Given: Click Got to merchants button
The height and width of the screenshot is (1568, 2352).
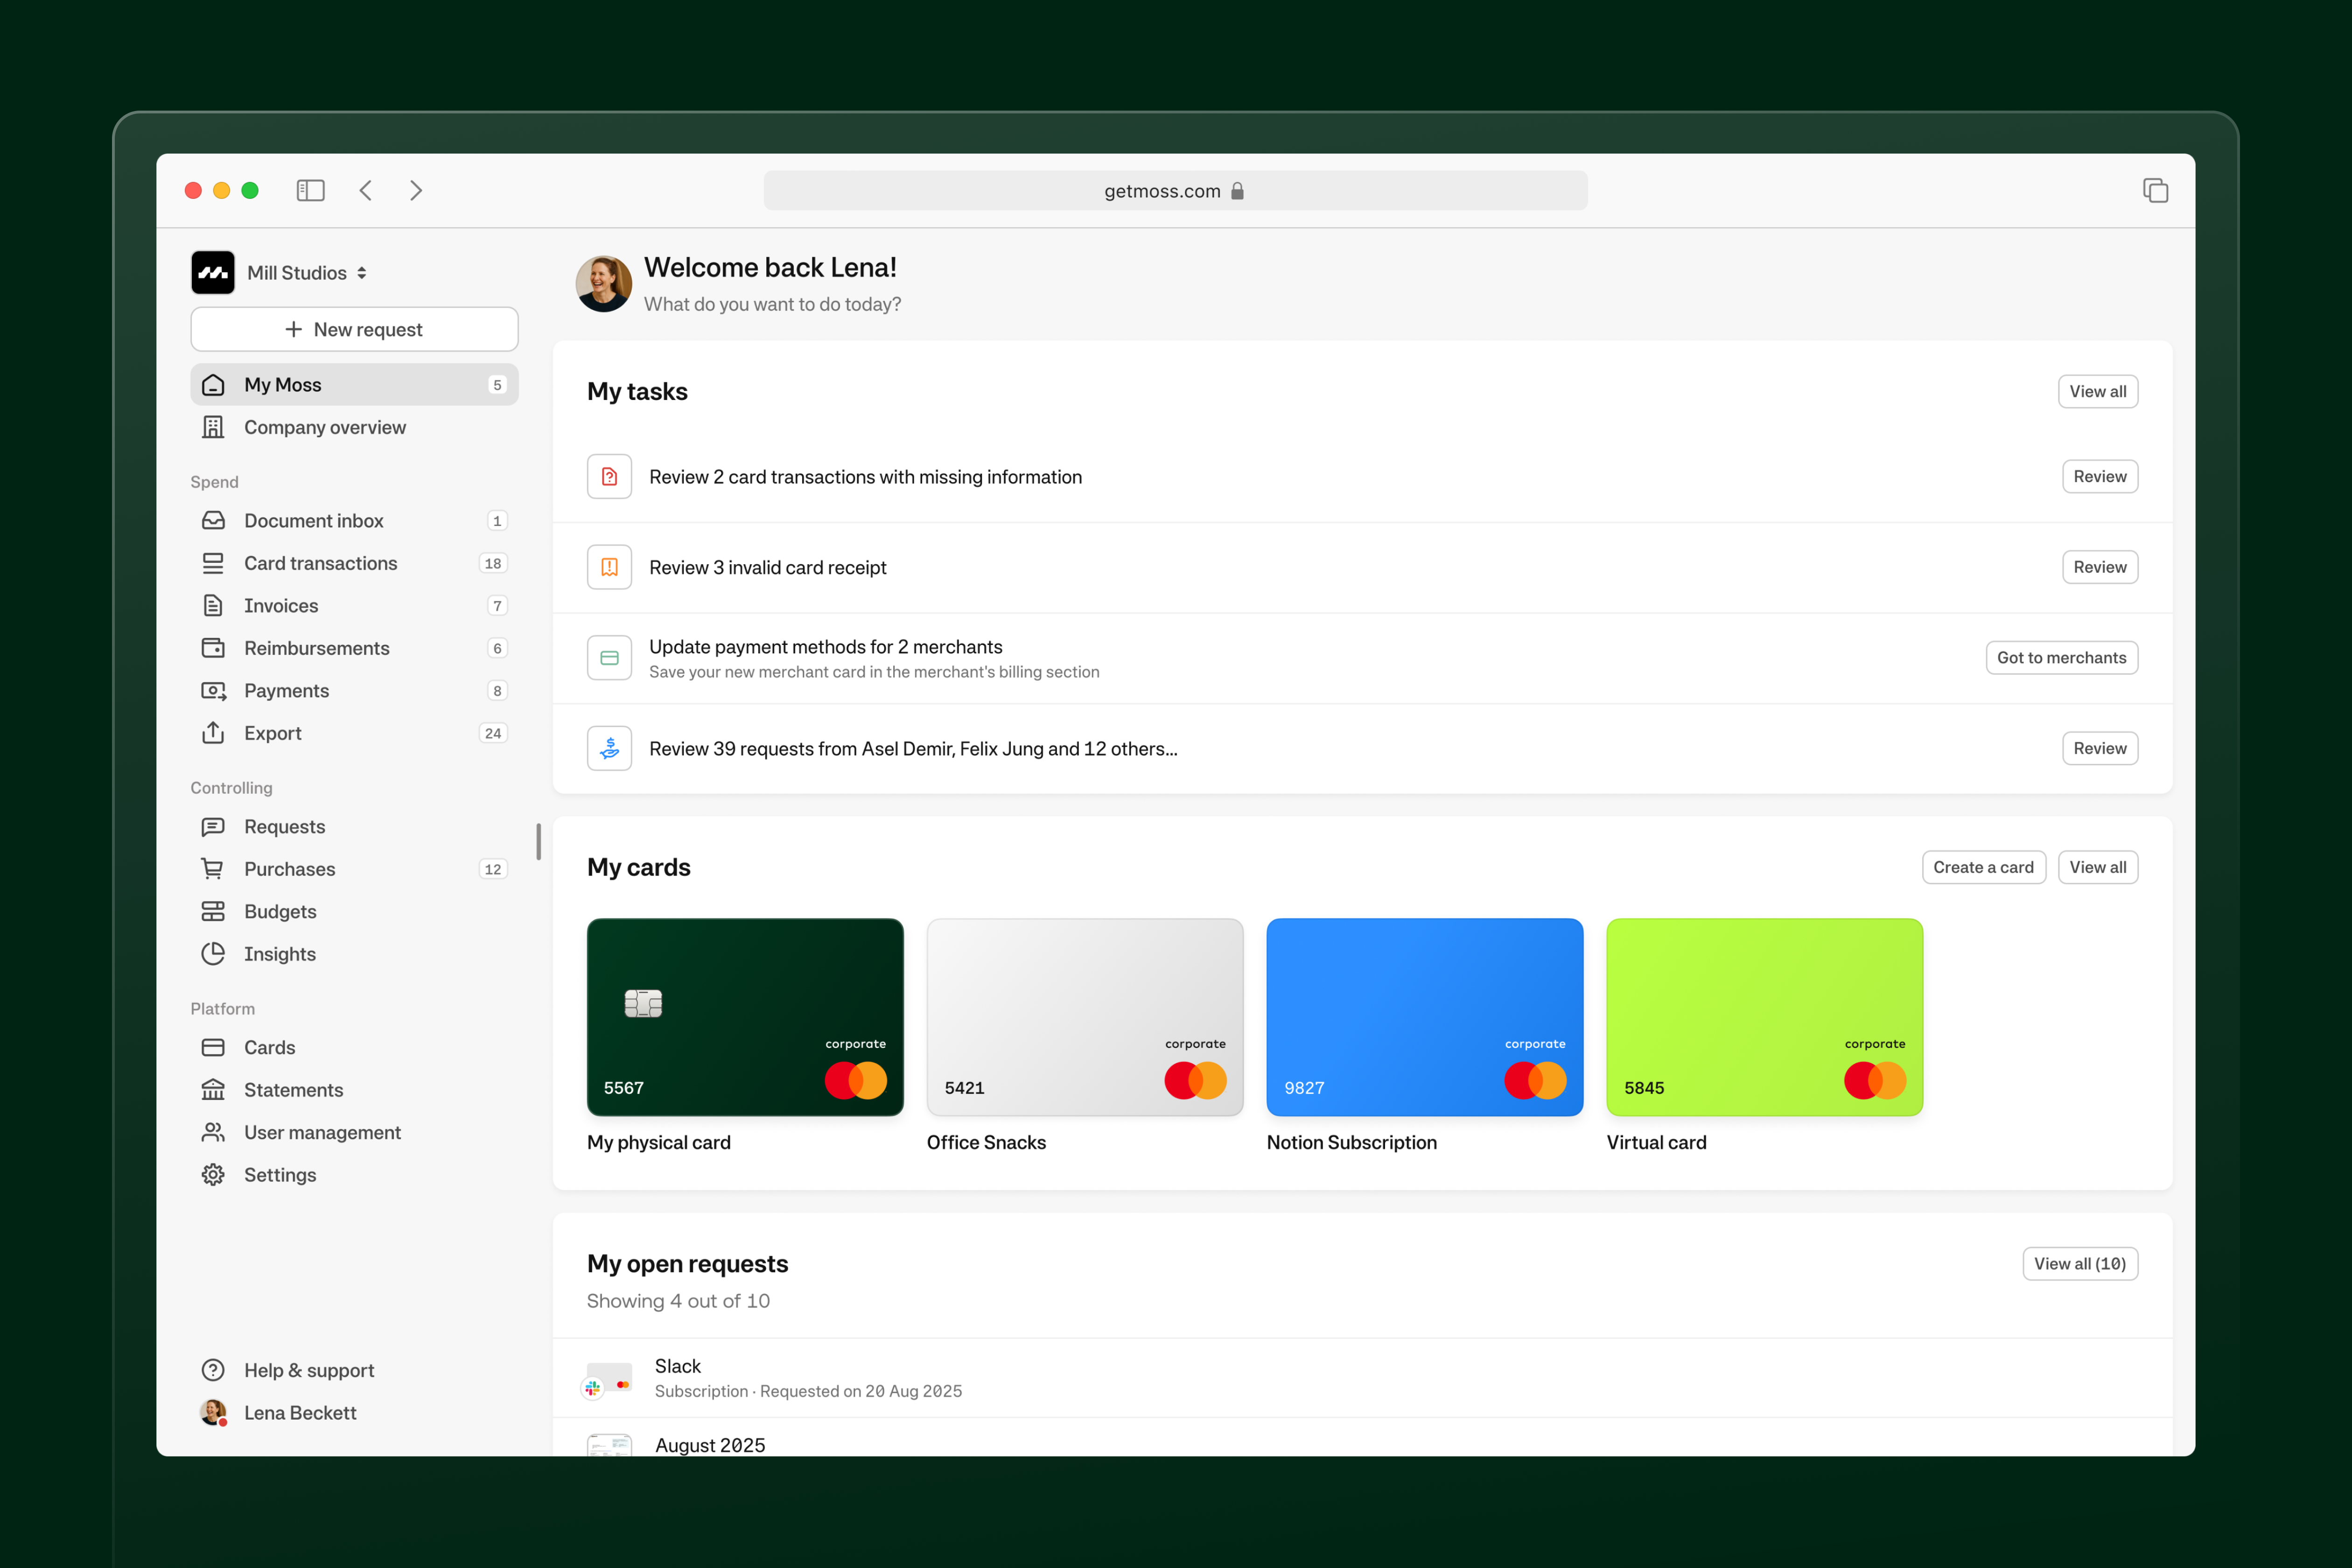Looking at the screenshot, I should 2062,657.
